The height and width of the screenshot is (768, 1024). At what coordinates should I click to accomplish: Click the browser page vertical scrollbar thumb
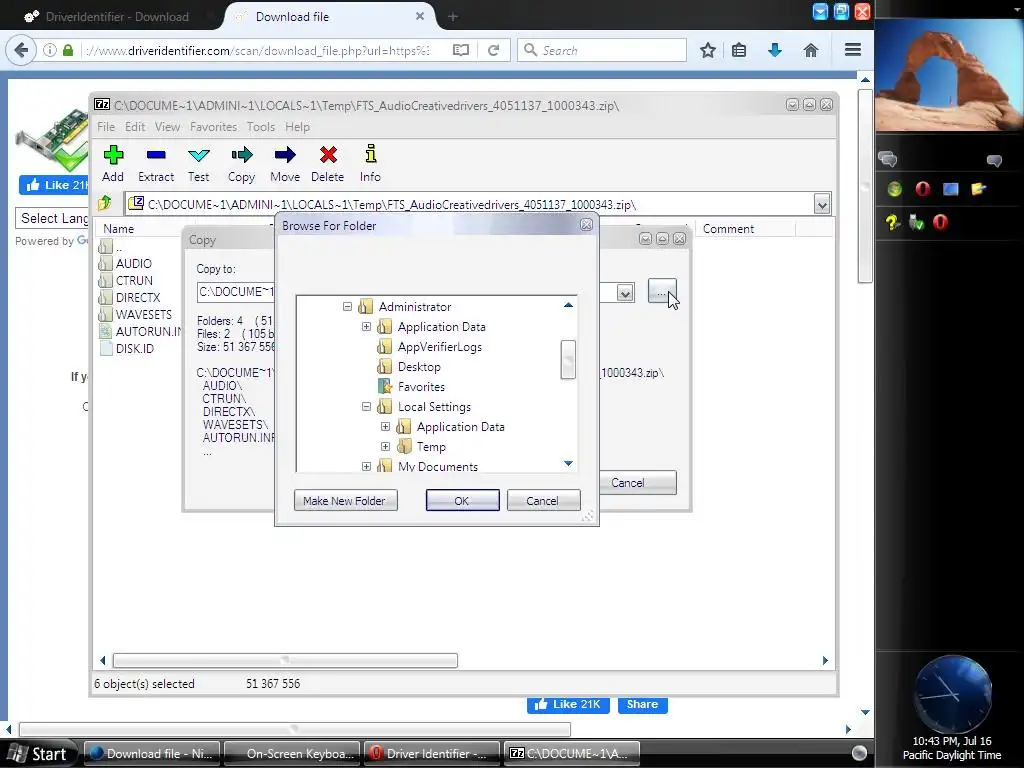tap(865, 185)
